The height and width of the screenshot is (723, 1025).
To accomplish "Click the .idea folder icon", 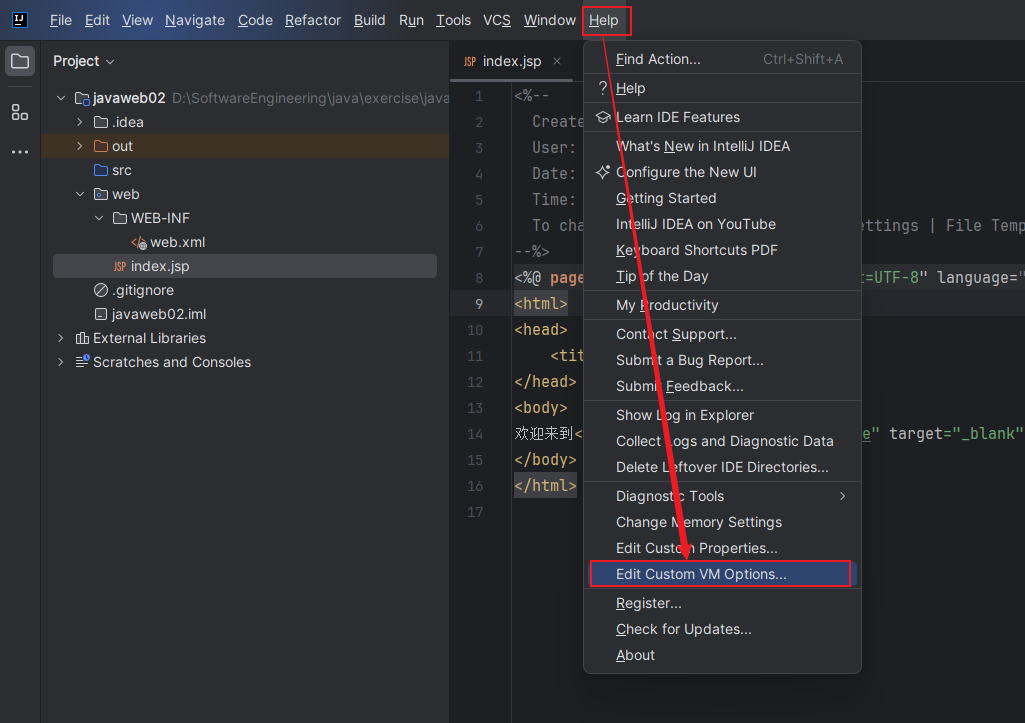I will click(101, 122).
